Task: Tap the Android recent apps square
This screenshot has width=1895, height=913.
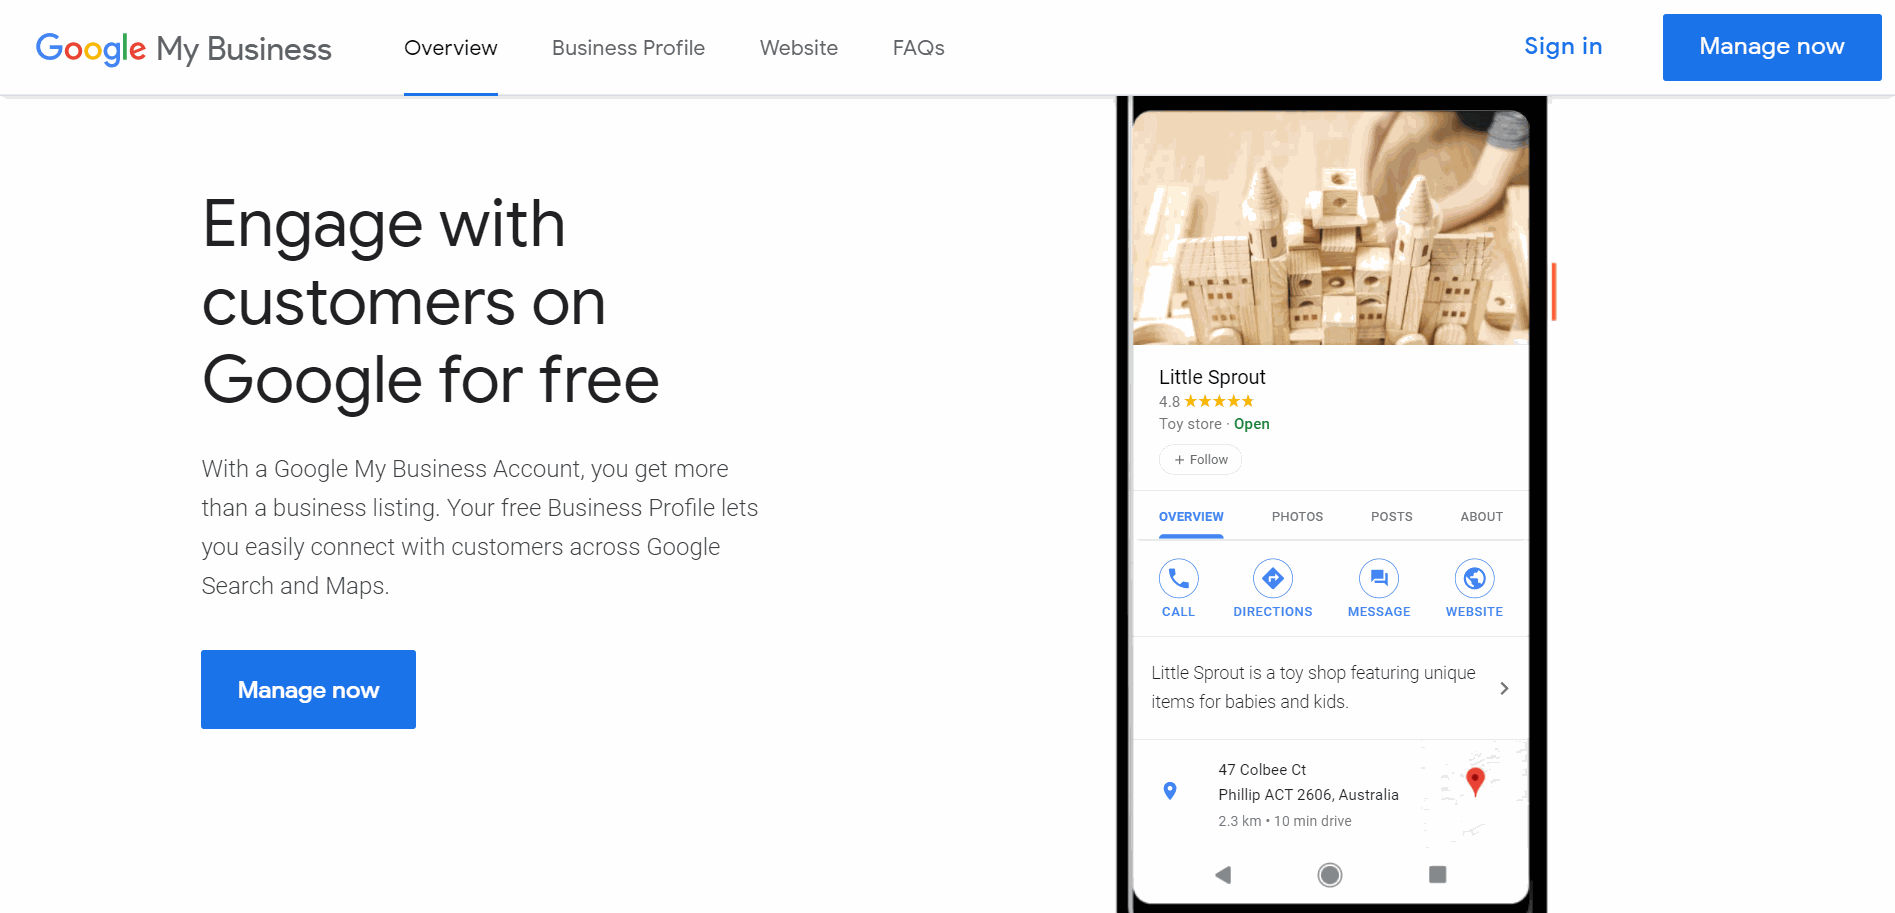Action: pos(1437,875)
